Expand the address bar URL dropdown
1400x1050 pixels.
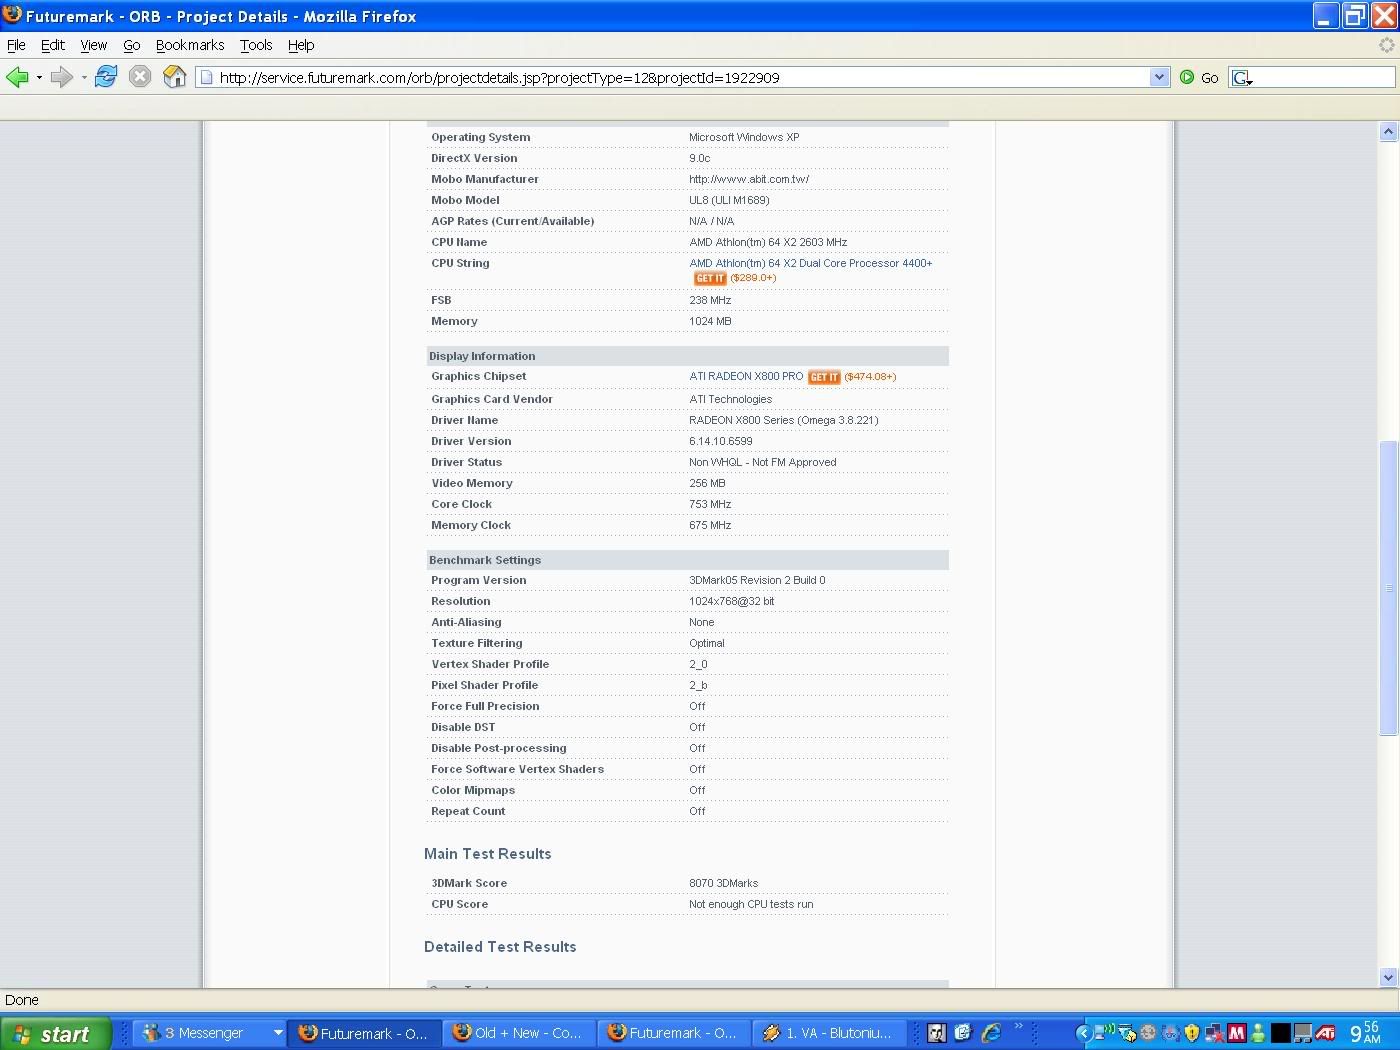pos(1159,77)
